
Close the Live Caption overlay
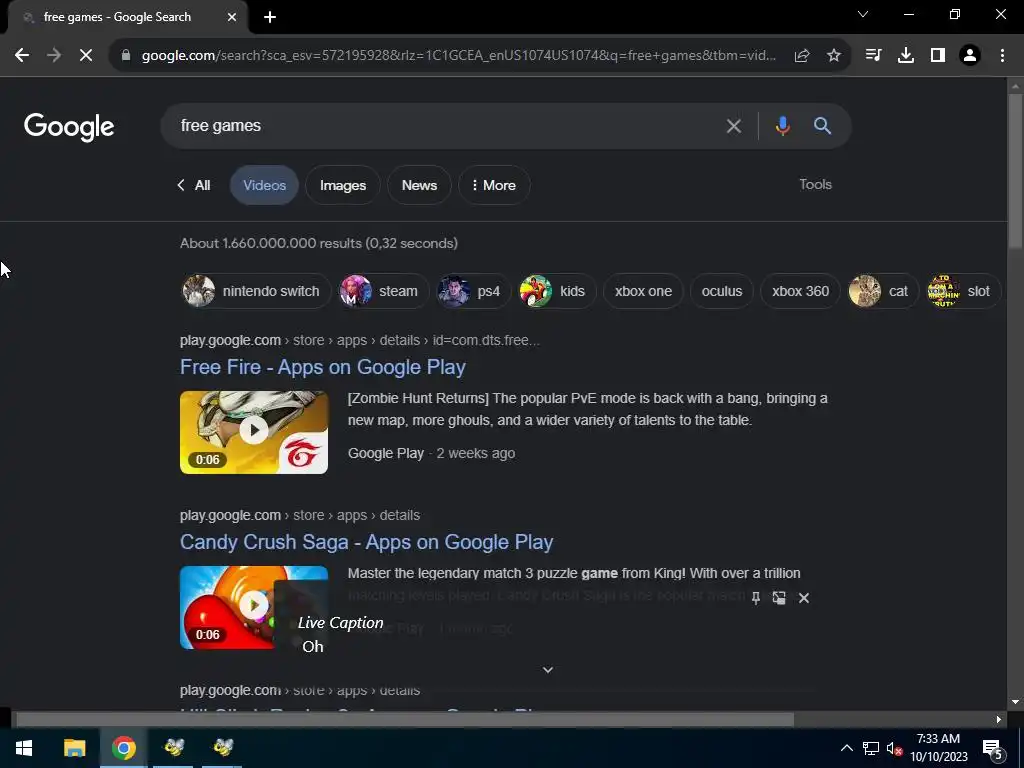click(804, 598)
